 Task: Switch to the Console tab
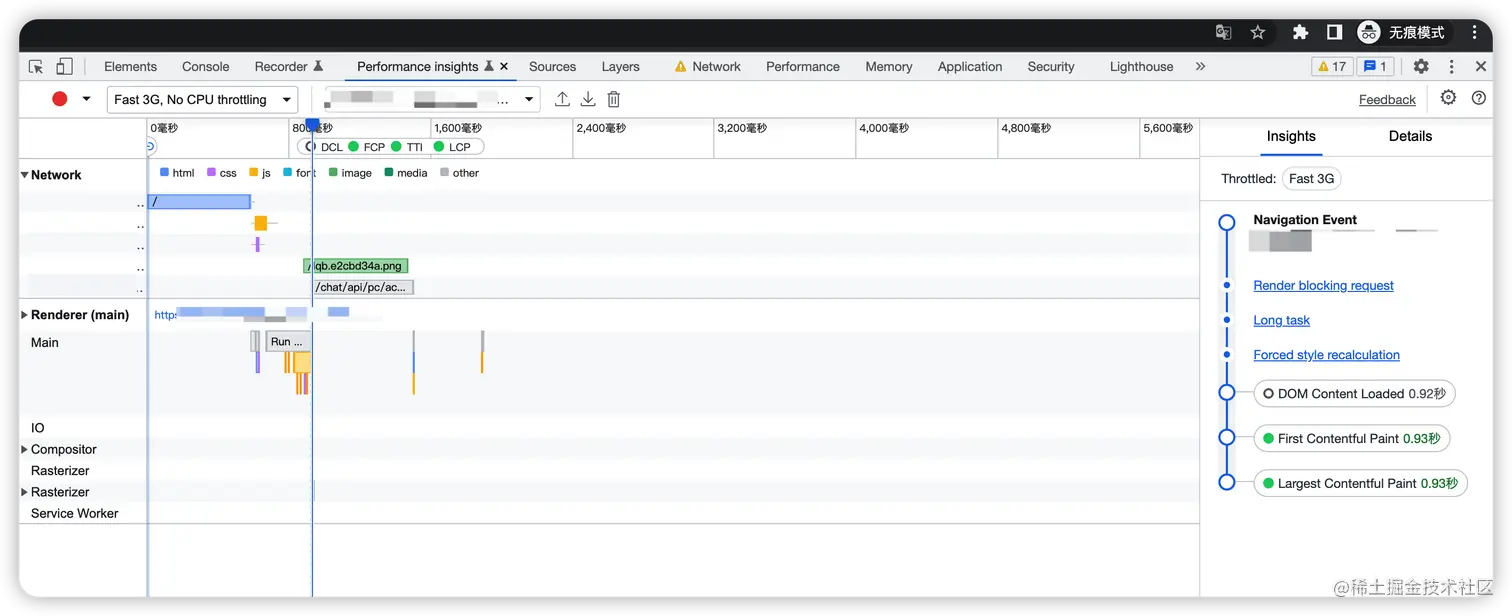206,67
